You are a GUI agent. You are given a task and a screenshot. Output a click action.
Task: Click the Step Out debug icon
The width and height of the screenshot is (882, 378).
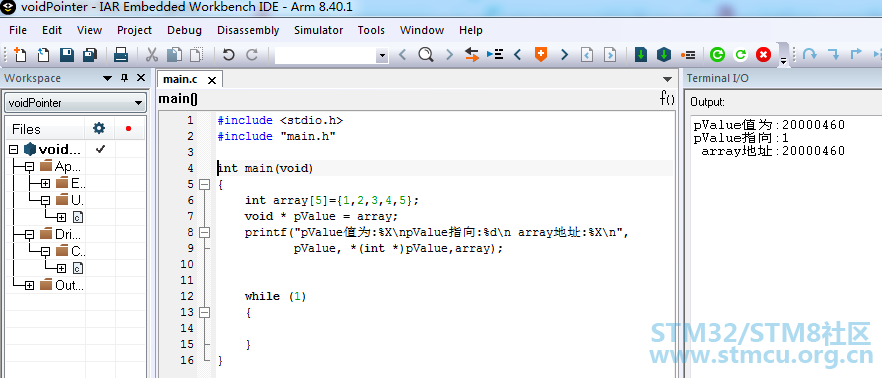(856, 55)
